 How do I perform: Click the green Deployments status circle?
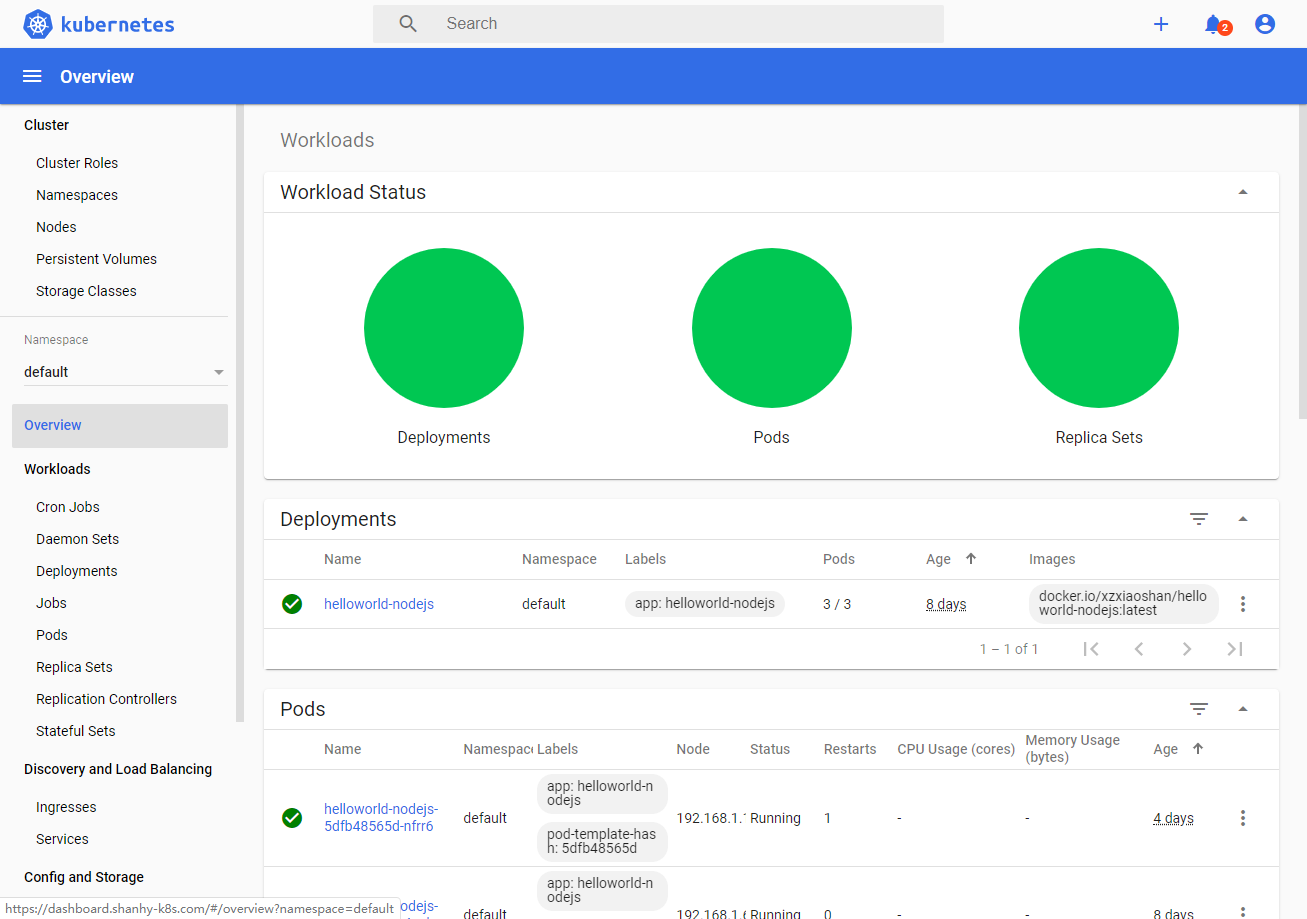[x=444, y=328]
